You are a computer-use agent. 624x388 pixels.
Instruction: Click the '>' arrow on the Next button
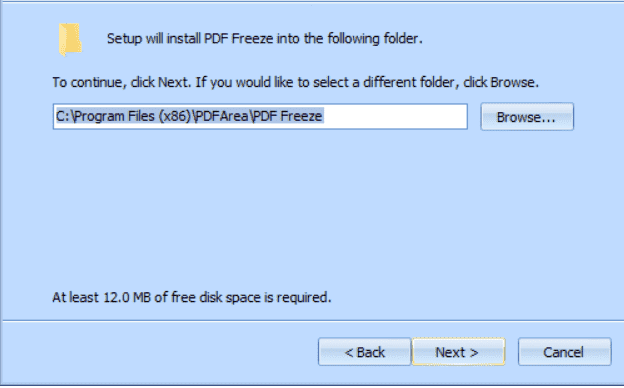474,353
